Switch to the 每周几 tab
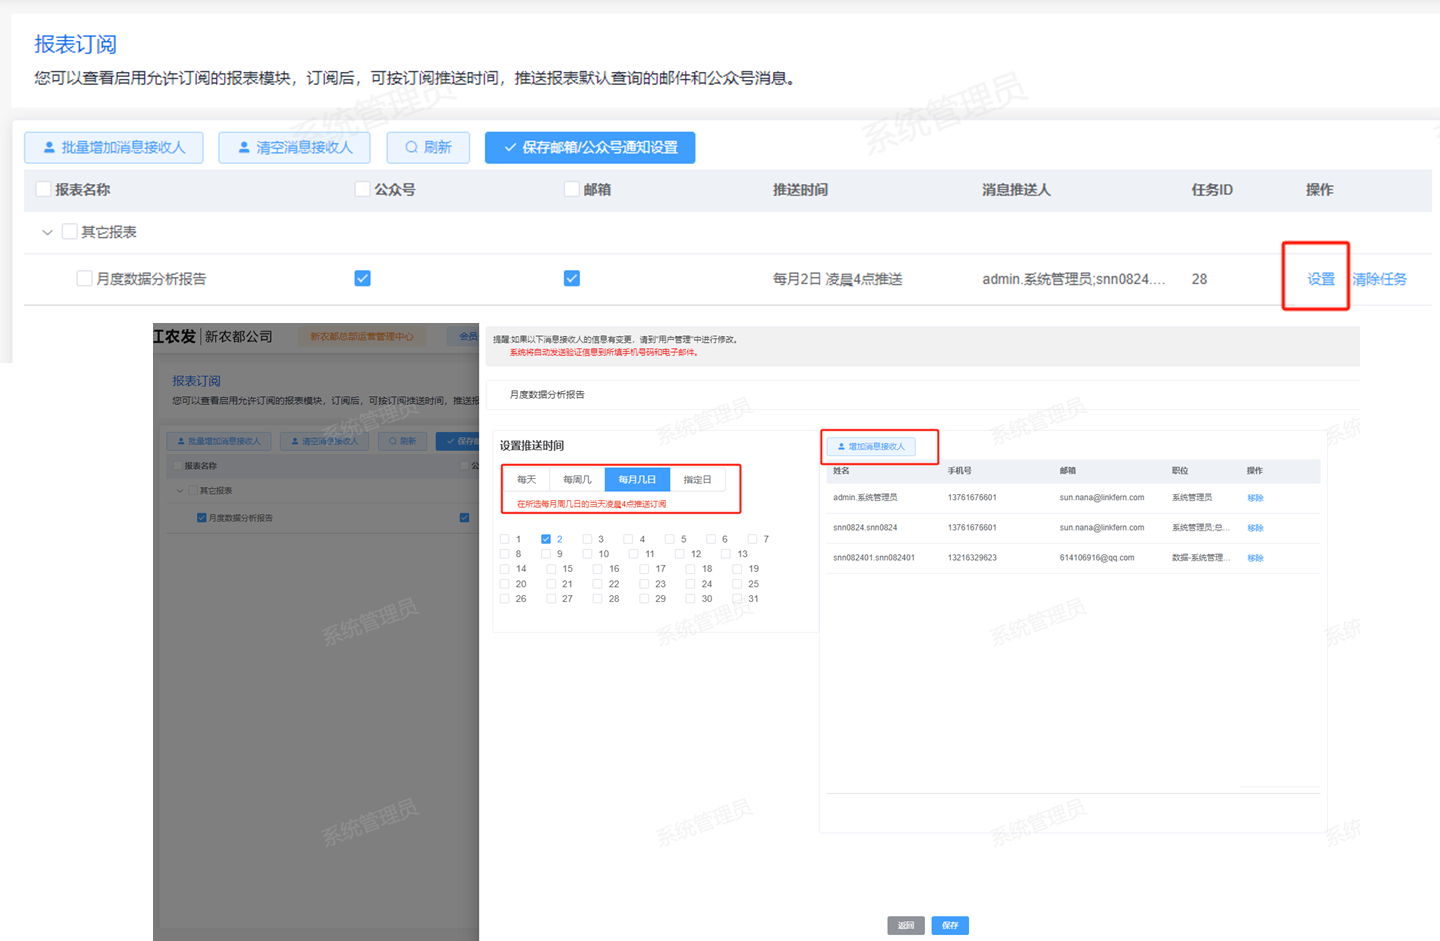Viewport: 1440px width, 941px height. coord(577,480)
